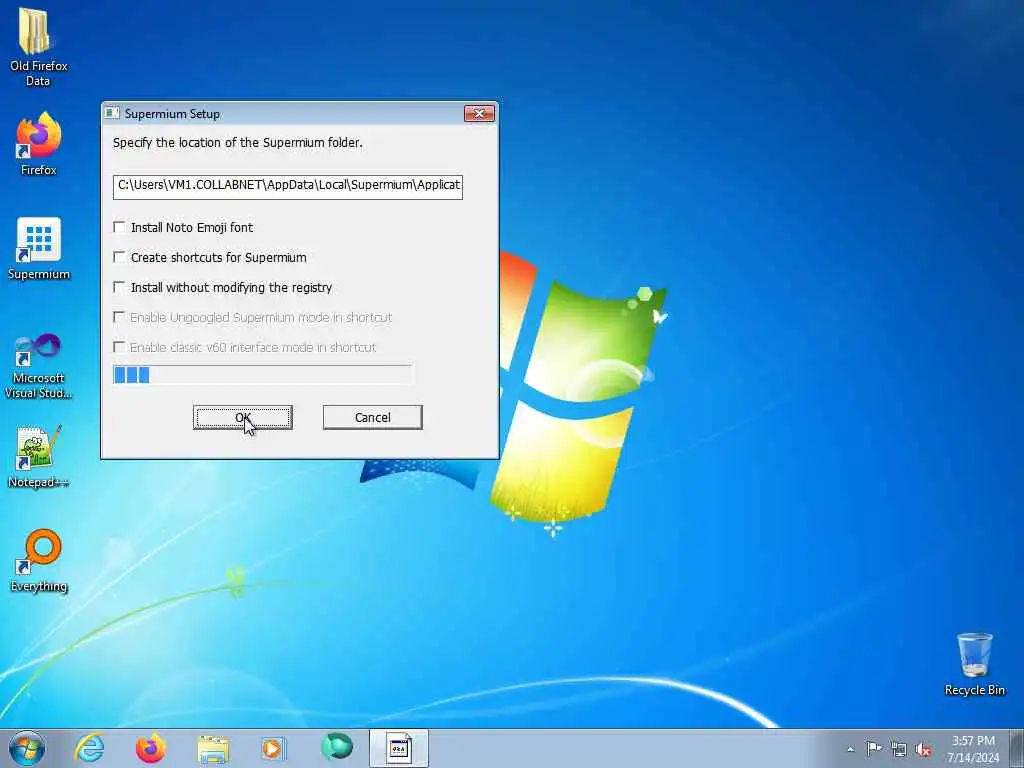
Task: Launch Firefox from the taskbar
Action: (150, 748)
